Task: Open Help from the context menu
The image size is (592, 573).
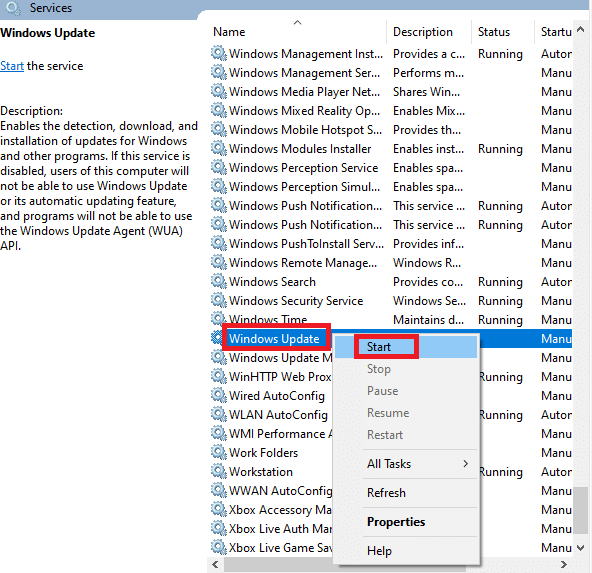Action: point(406,551)
